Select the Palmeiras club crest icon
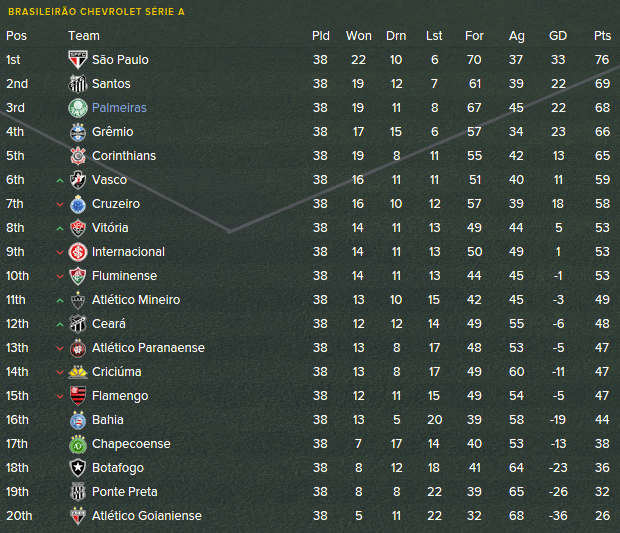Viewport: 620px width, 533px height. 77,108
